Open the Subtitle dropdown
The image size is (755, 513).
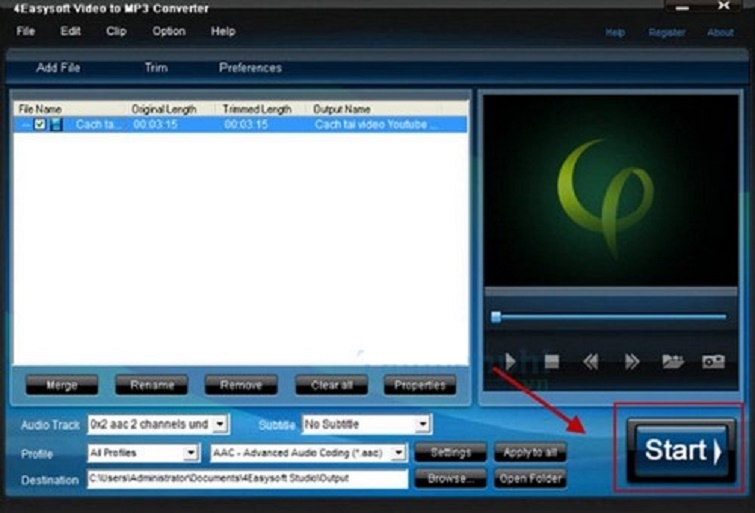pyautogui.click(x=422, y=424)
